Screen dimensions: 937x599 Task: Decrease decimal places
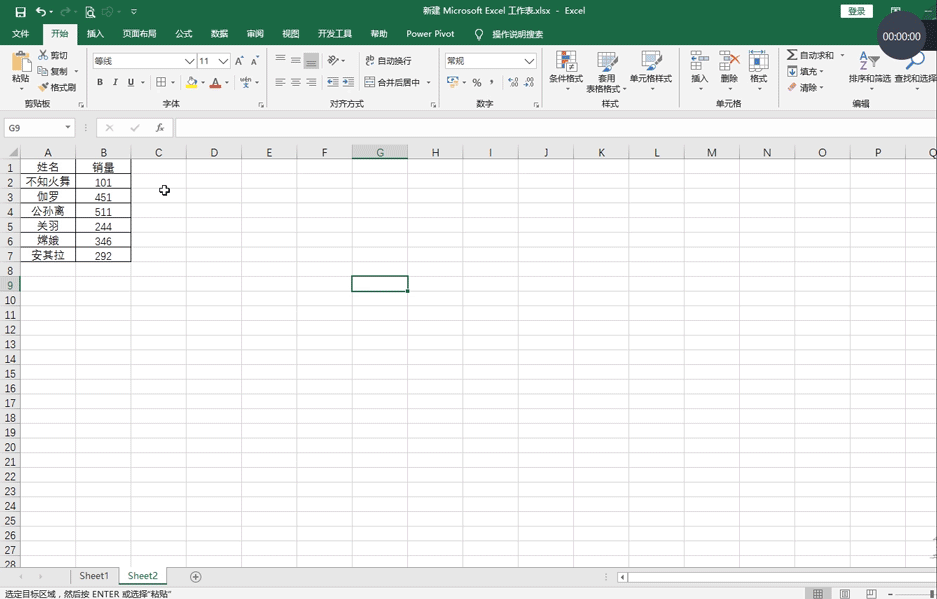529,82
